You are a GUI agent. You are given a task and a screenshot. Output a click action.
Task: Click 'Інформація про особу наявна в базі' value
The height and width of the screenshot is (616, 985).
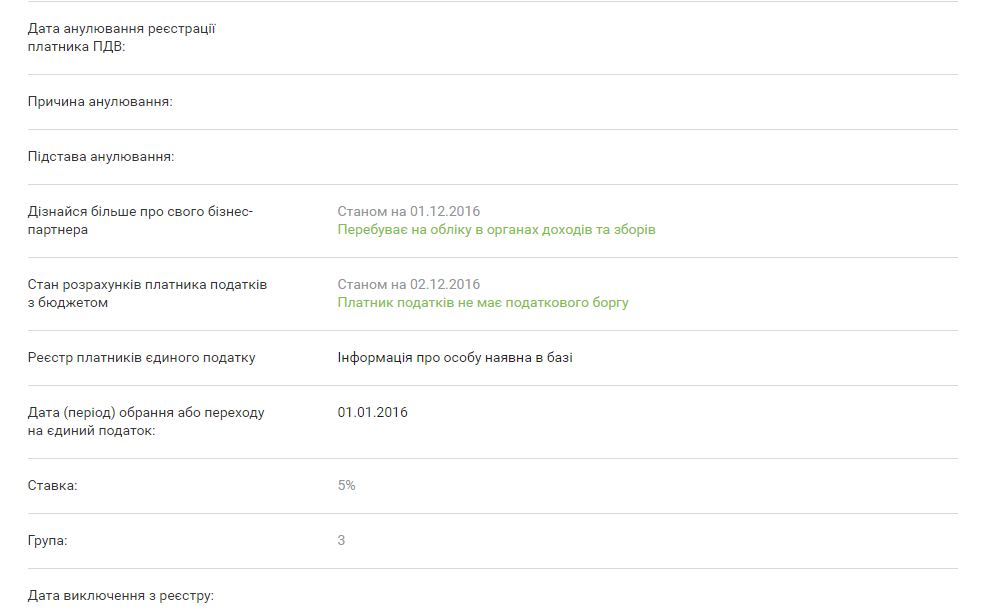click(x=455, y=358)
